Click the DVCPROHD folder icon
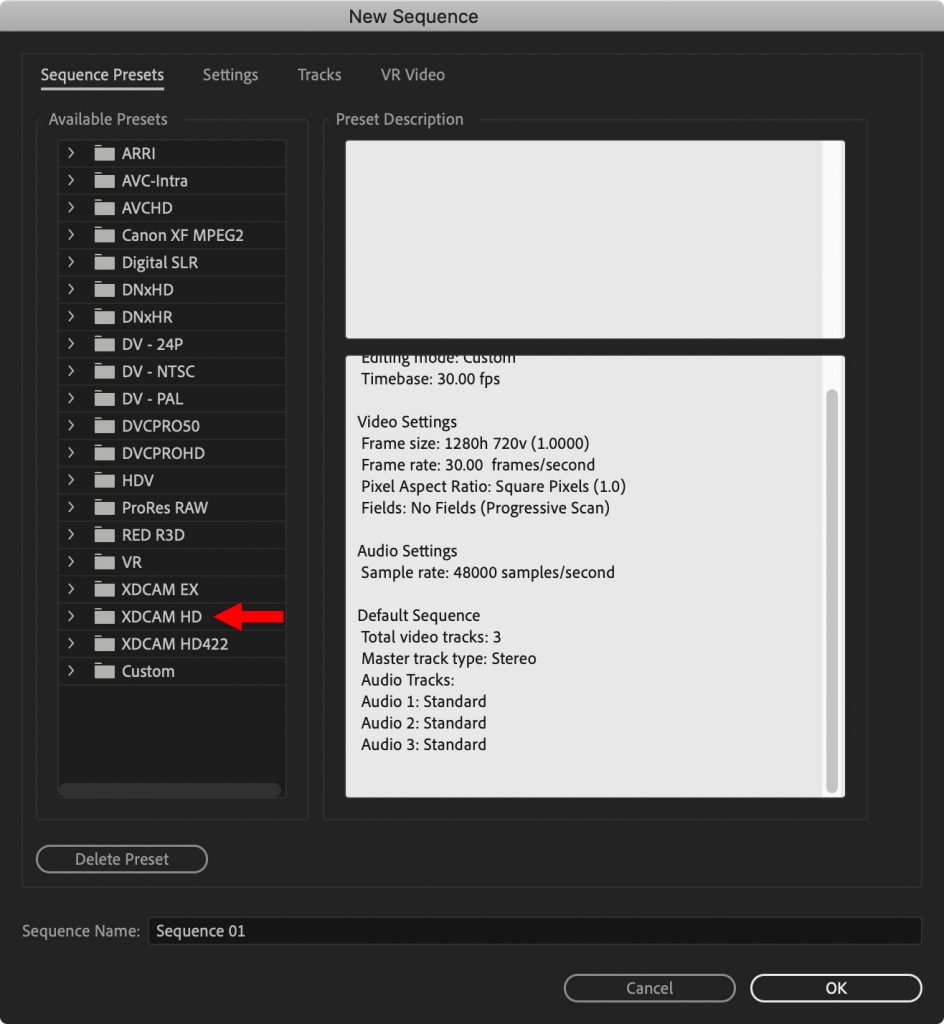 click(104, 453)
